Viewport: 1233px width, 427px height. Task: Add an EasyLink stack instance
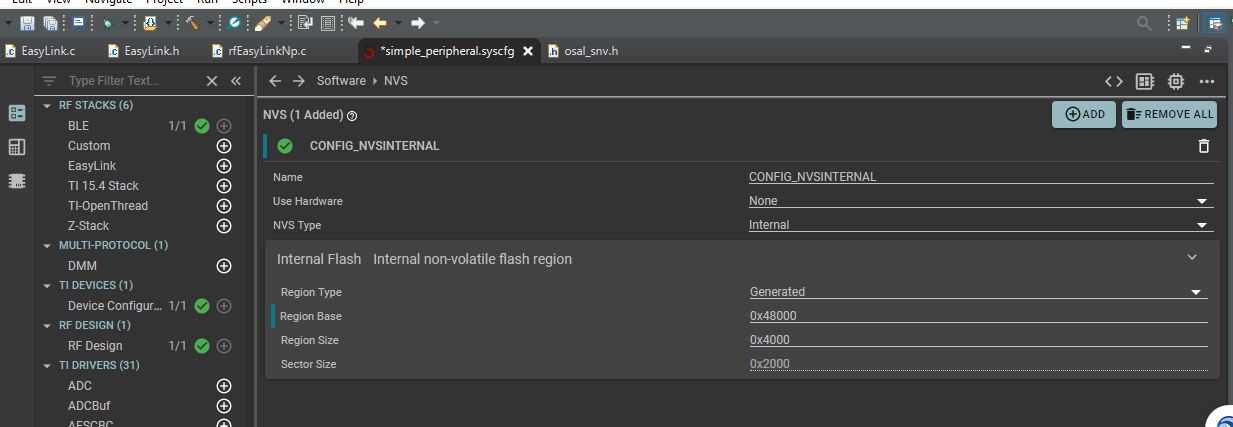coord(224,166)
